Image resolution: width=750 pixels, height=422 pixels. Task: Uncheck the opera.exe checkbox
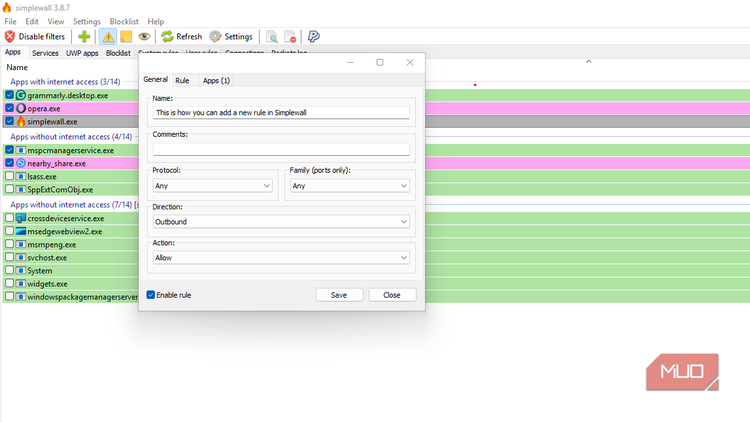[x=10, y=108]
